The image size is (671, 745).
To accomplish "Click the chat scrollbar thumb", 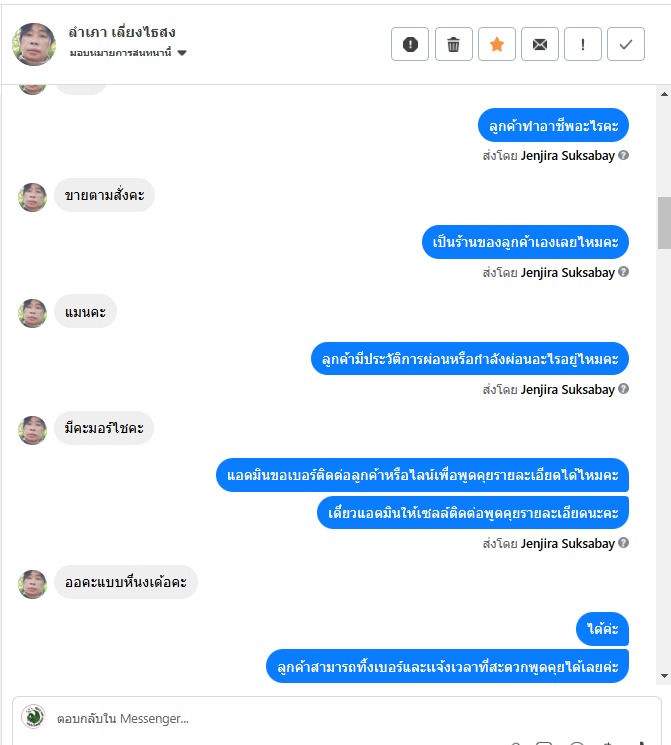I will tap(664, 223).
